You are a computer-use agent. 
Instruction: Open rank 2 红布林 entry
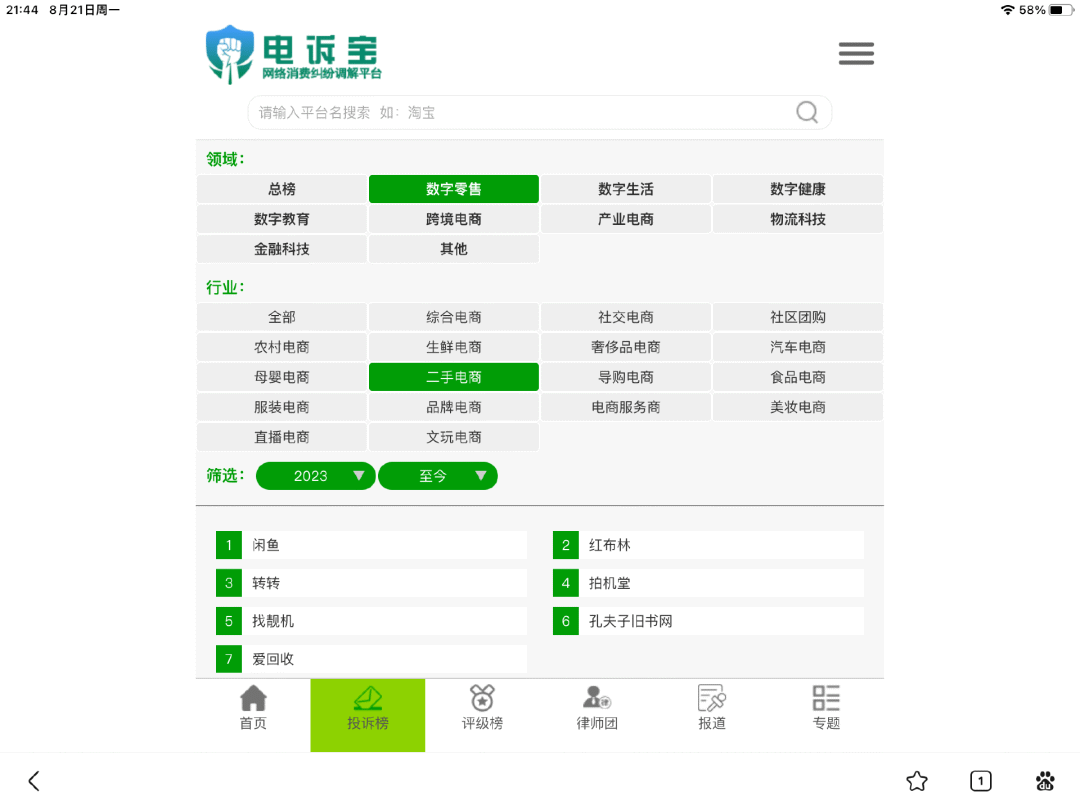click(708, 545)
